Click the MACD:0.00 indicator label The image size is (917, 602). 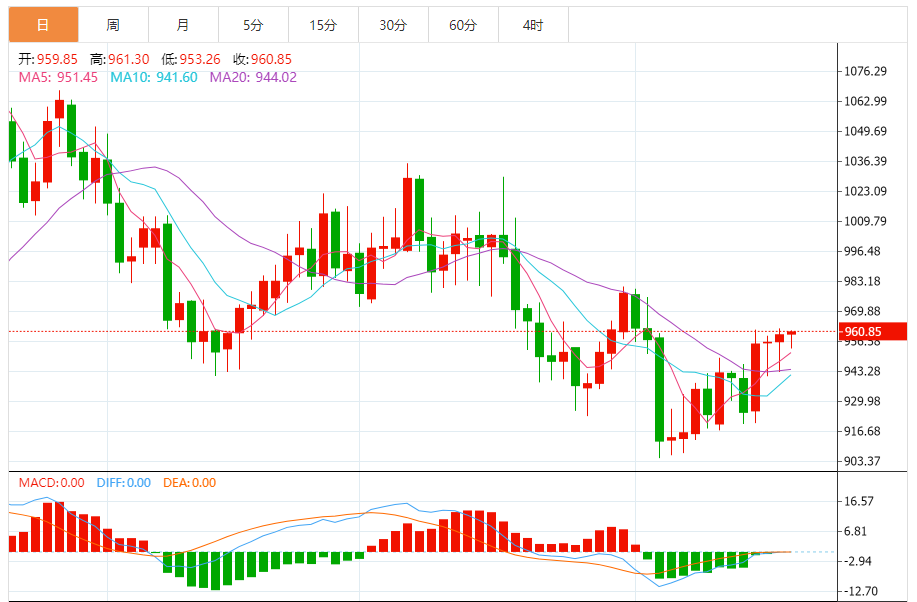point(51,483)
